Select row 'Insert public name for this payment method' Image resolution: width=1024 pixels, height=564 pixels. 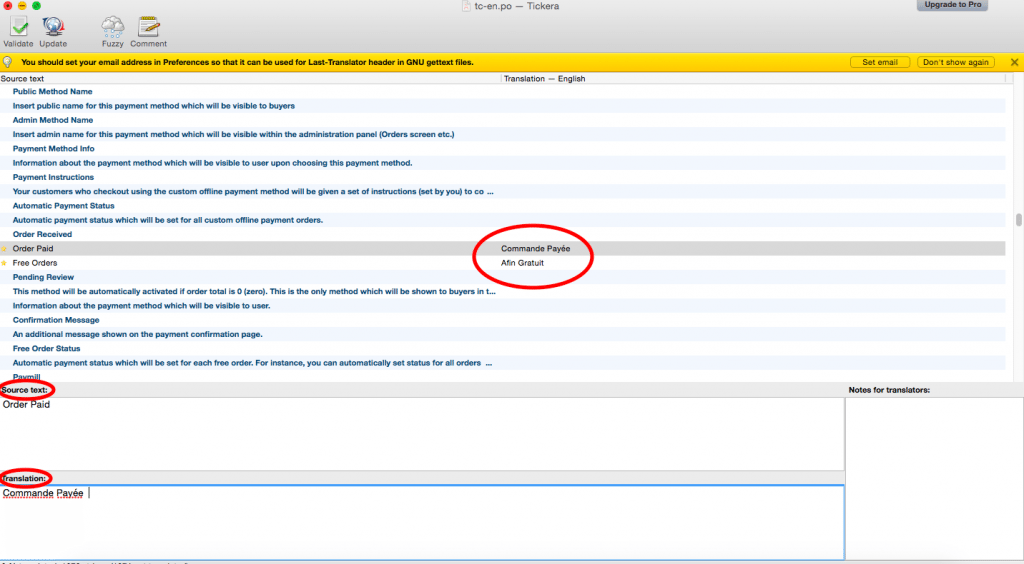[502, 106]
